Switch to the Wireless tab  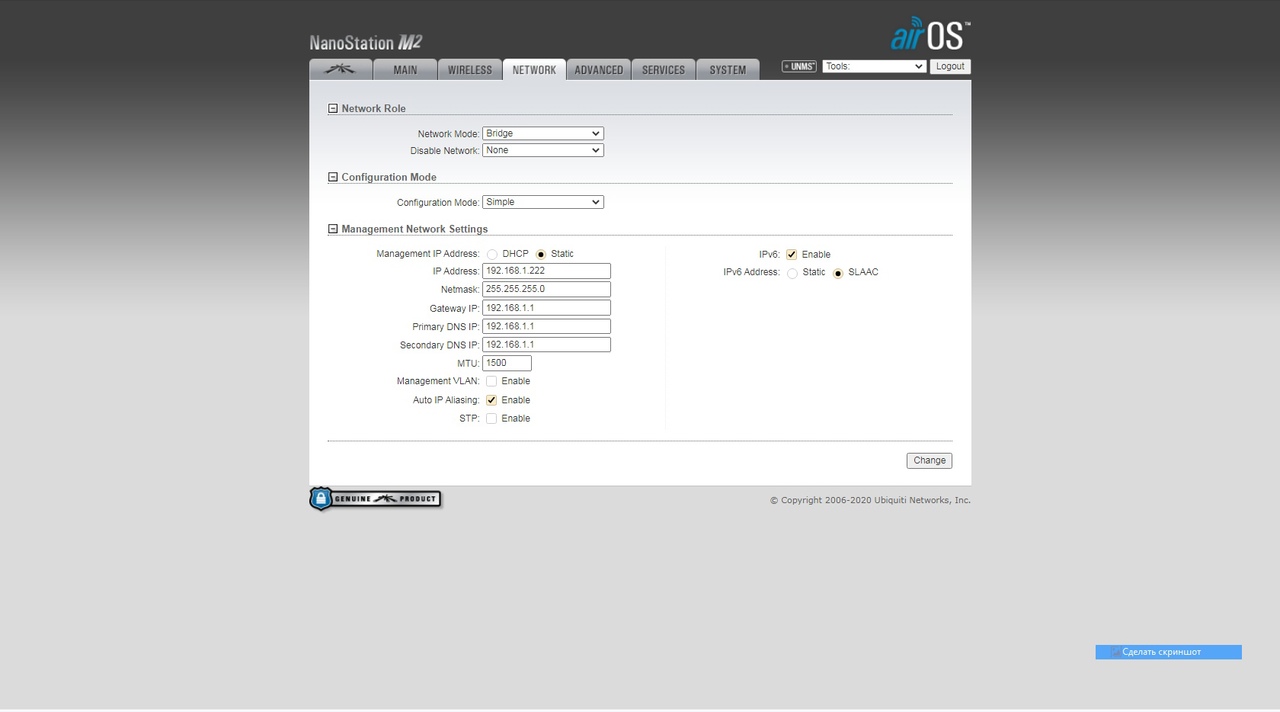tap(469, 70)
